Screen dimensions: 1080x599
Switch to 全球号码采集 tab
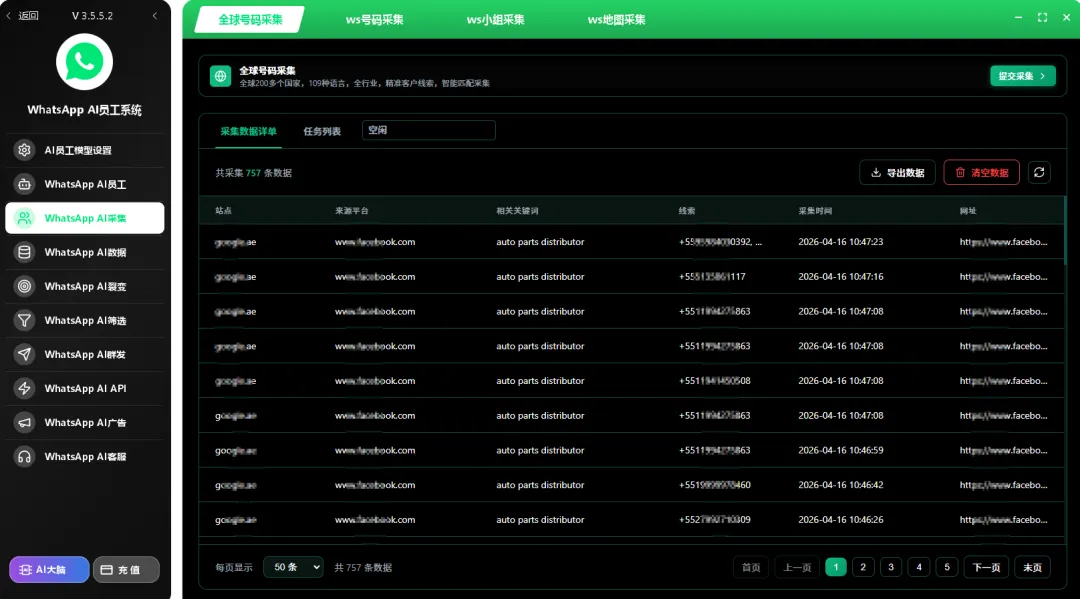point(250,19)
